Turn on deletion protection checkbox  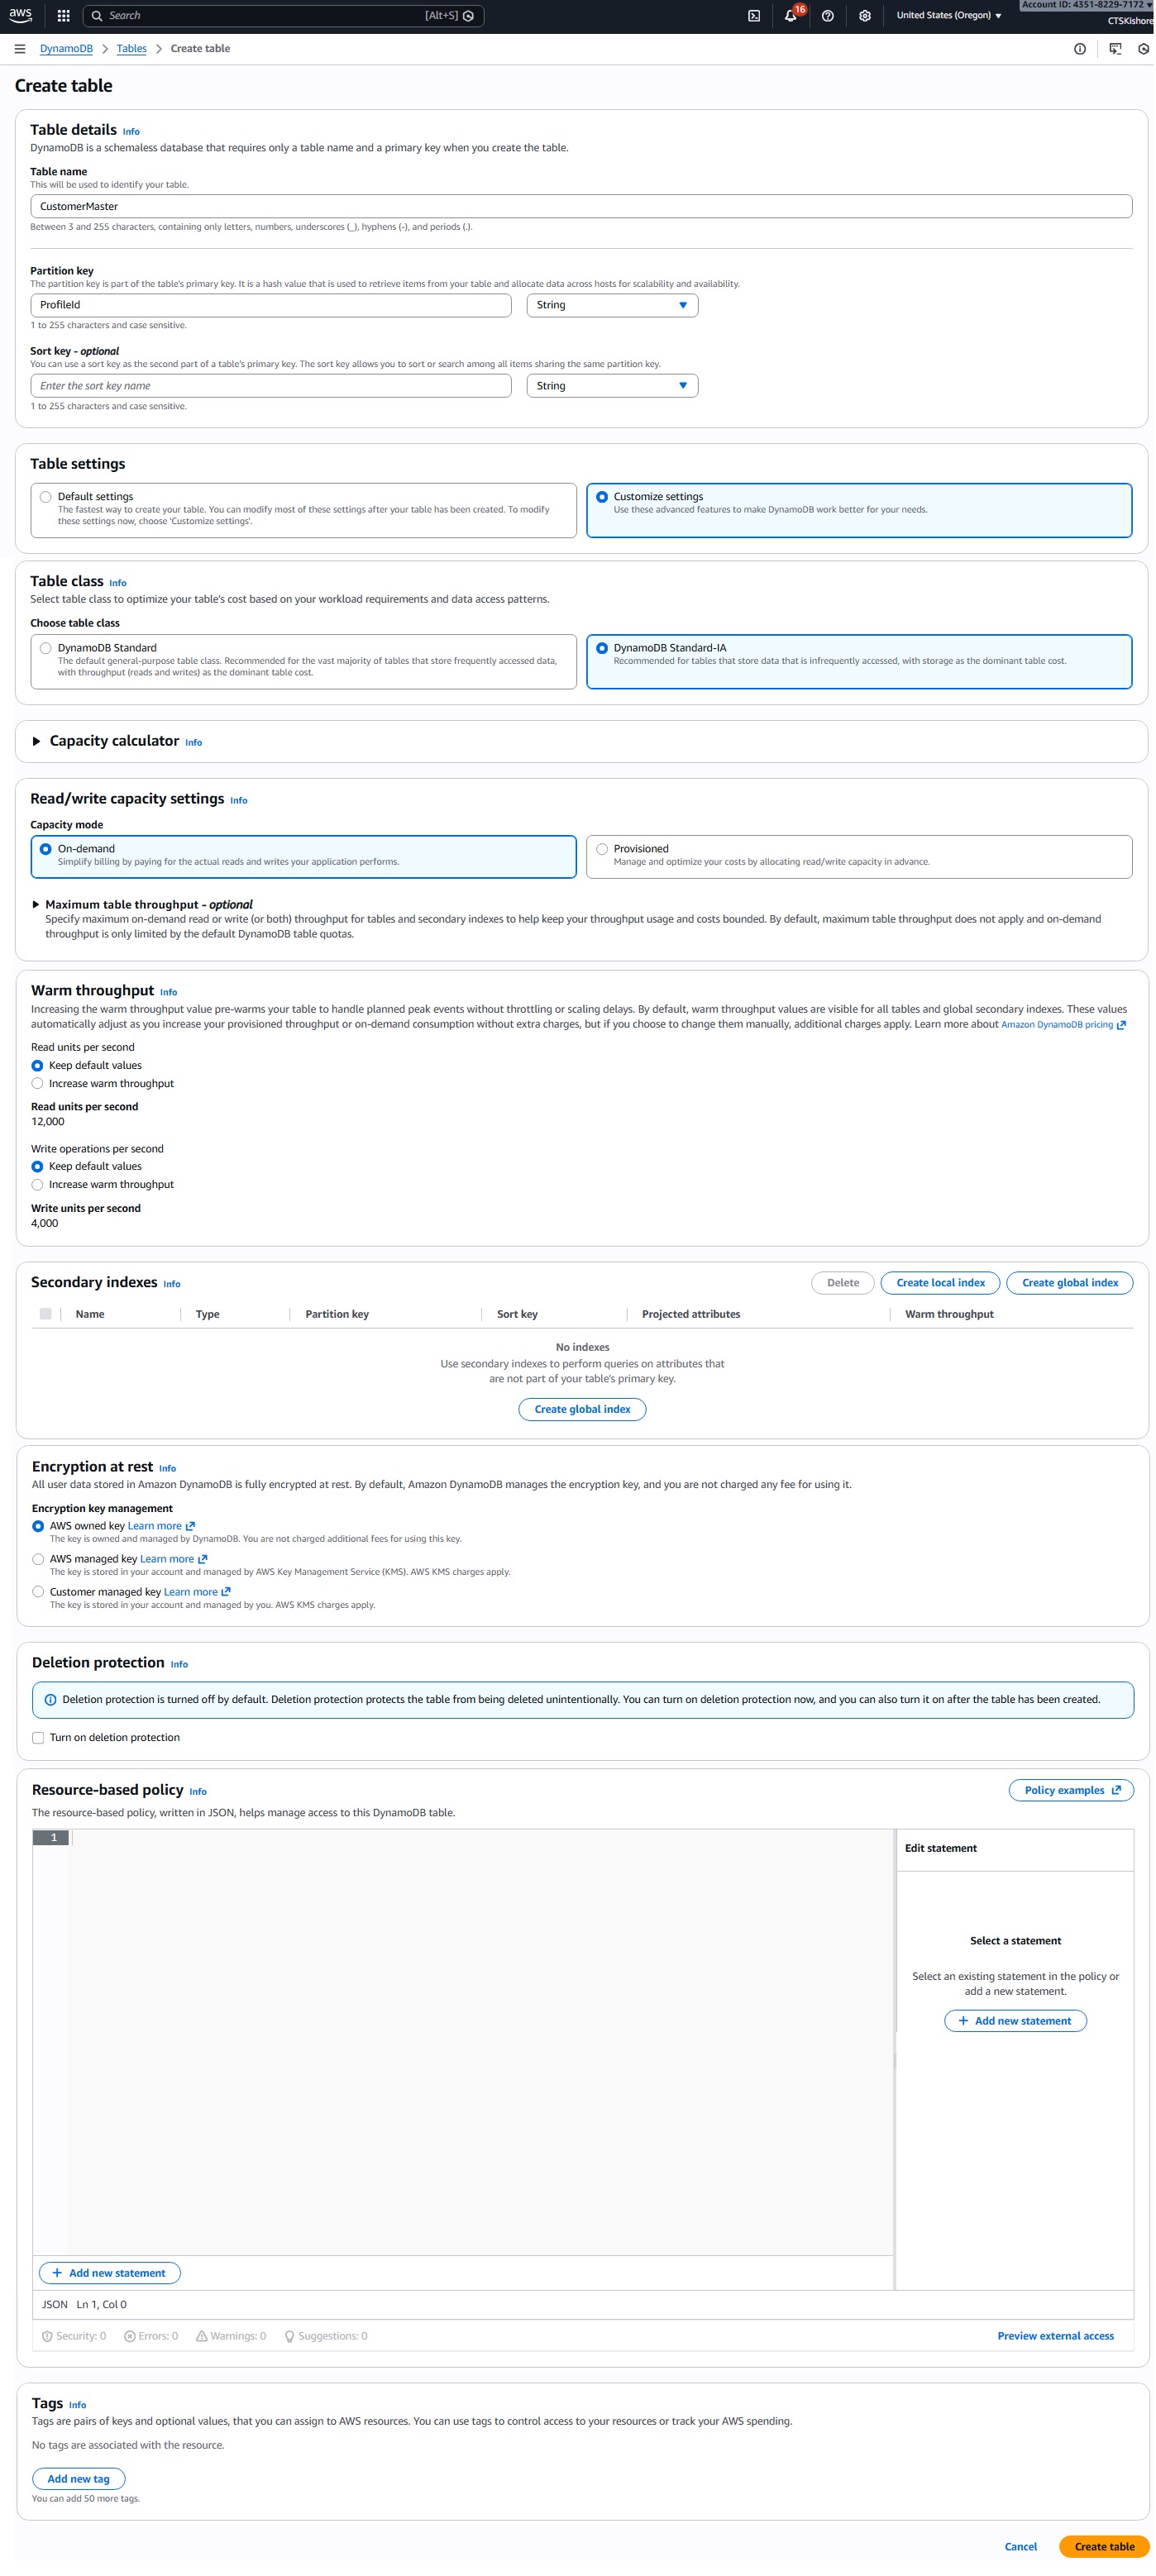[38, 1738]
